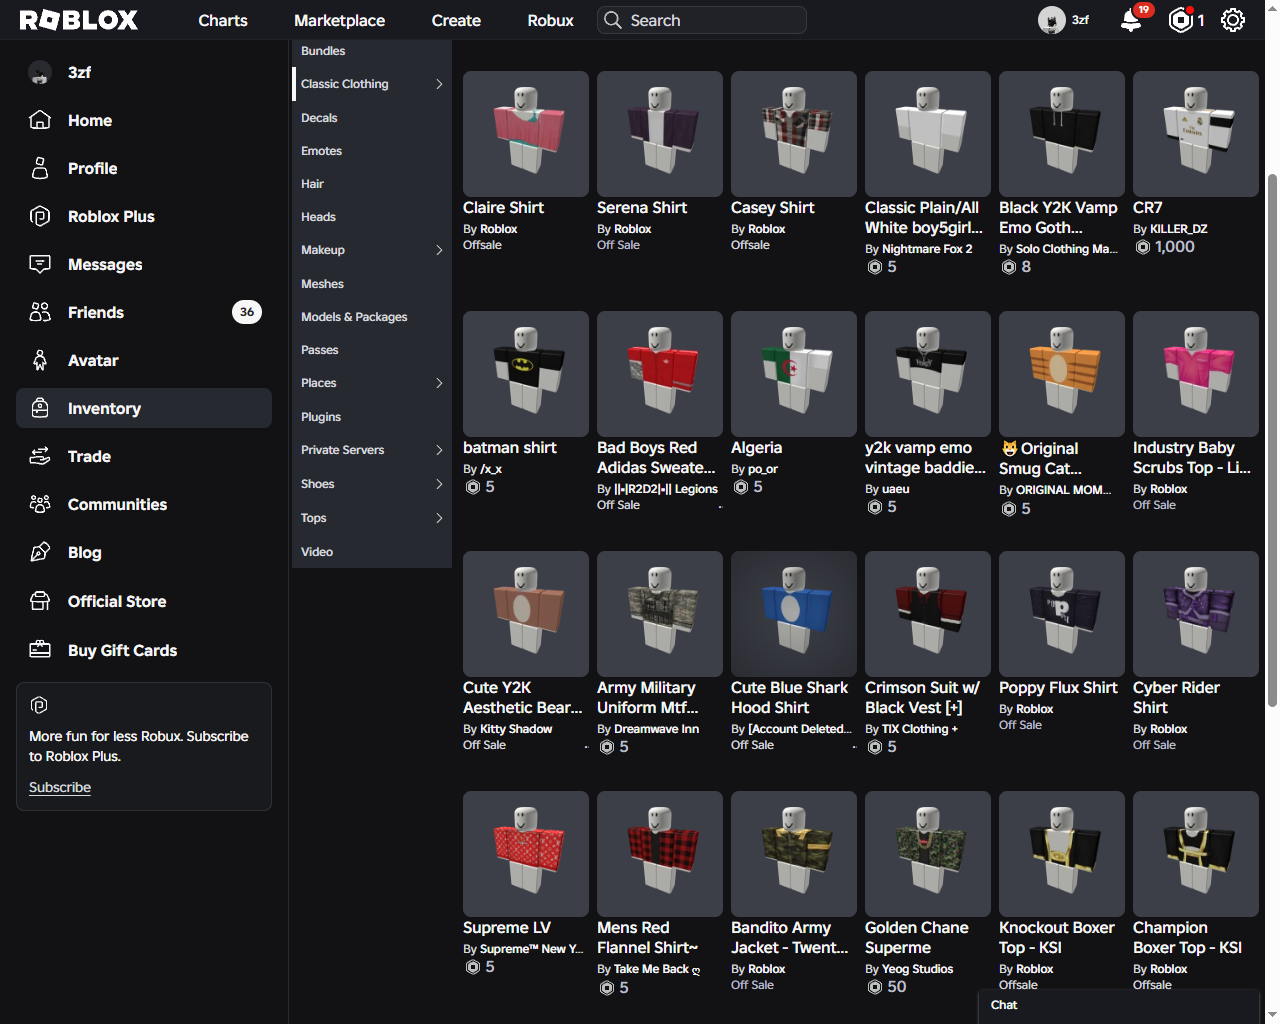The width and height of the screenshot is (1280, 1024).
Task: Open KILLER_DZ creator link
Action: 1178,229
